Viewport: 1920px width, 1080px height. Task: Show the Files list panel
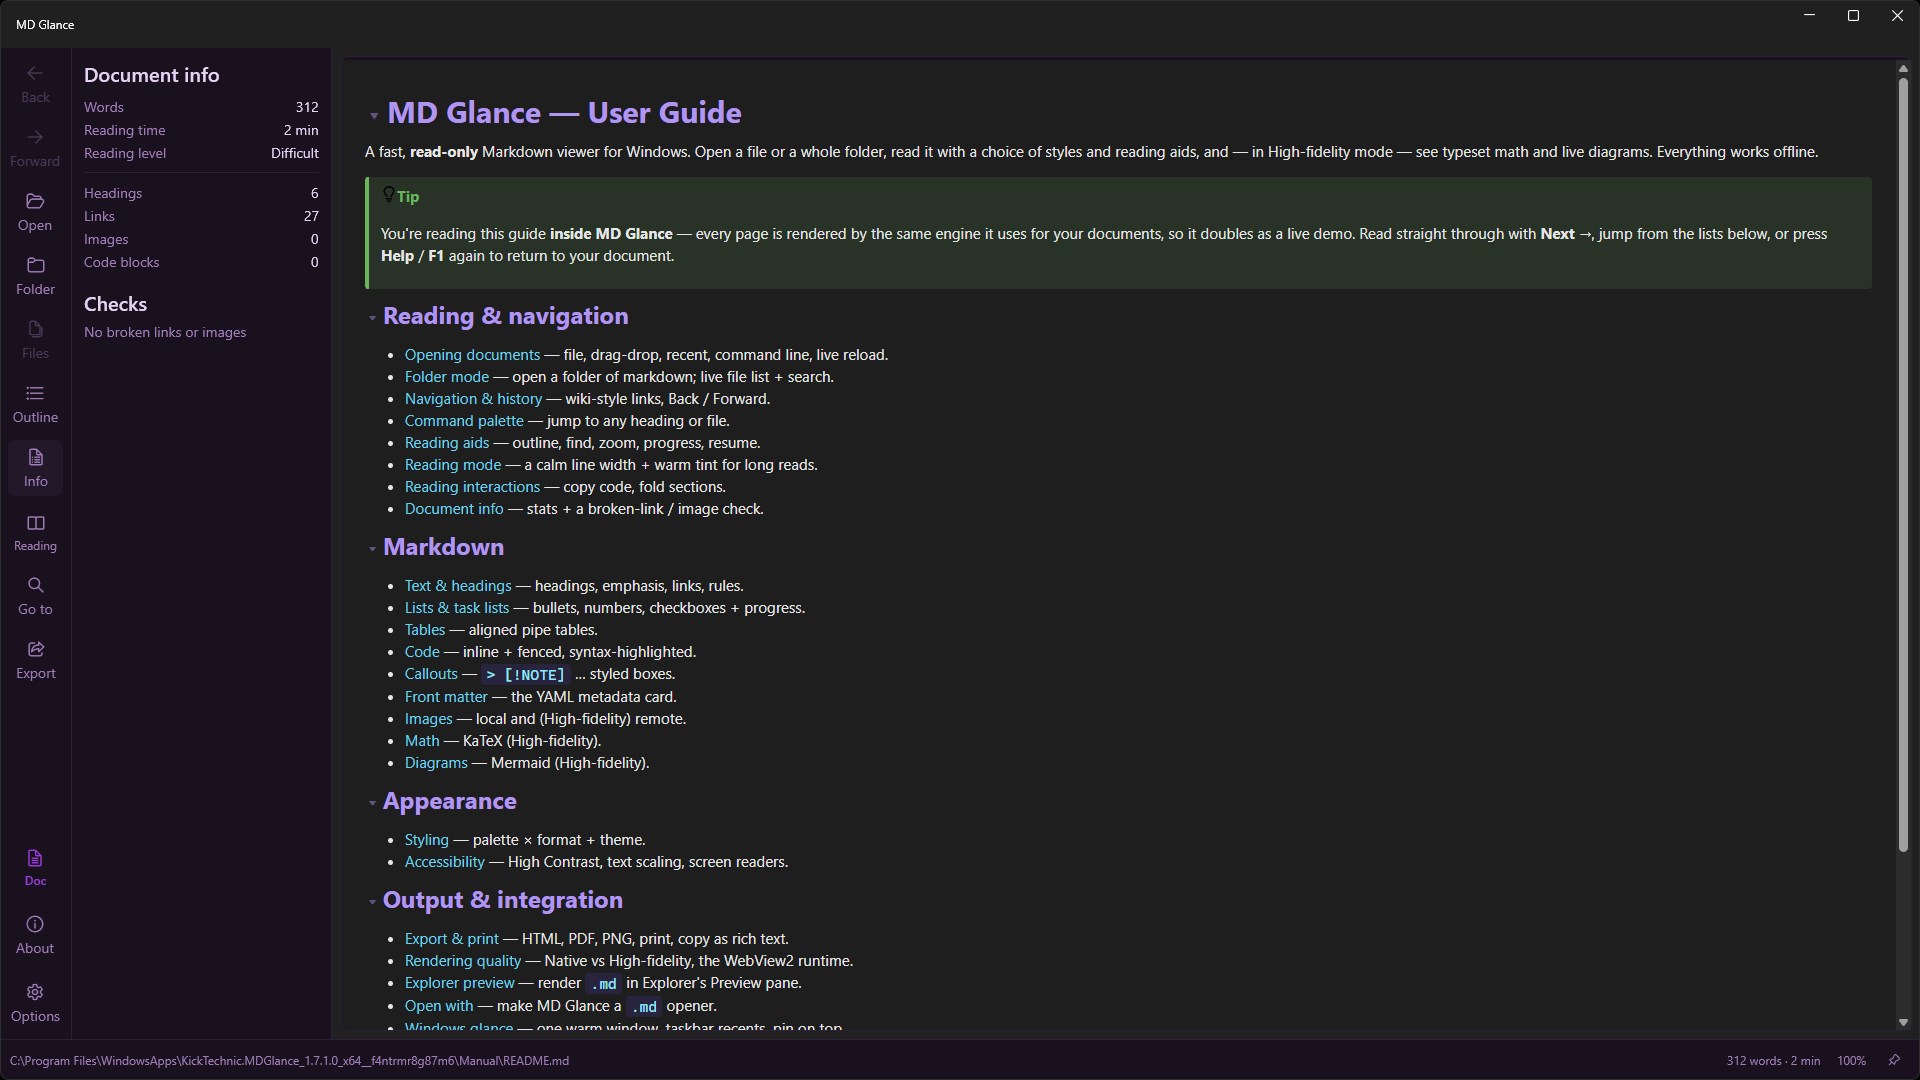(35, 340)
